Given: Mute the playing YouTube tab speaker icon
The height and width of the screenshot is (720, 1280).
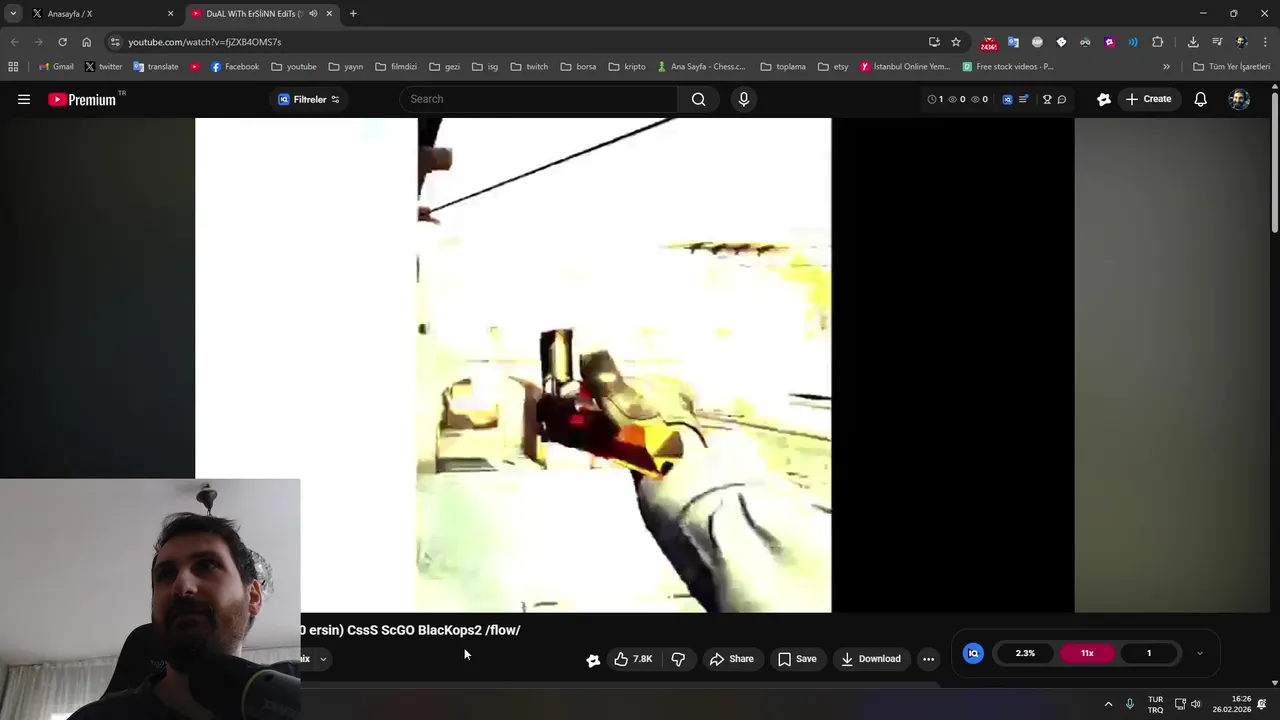Looking at the screenshot, I should [313, 14].
